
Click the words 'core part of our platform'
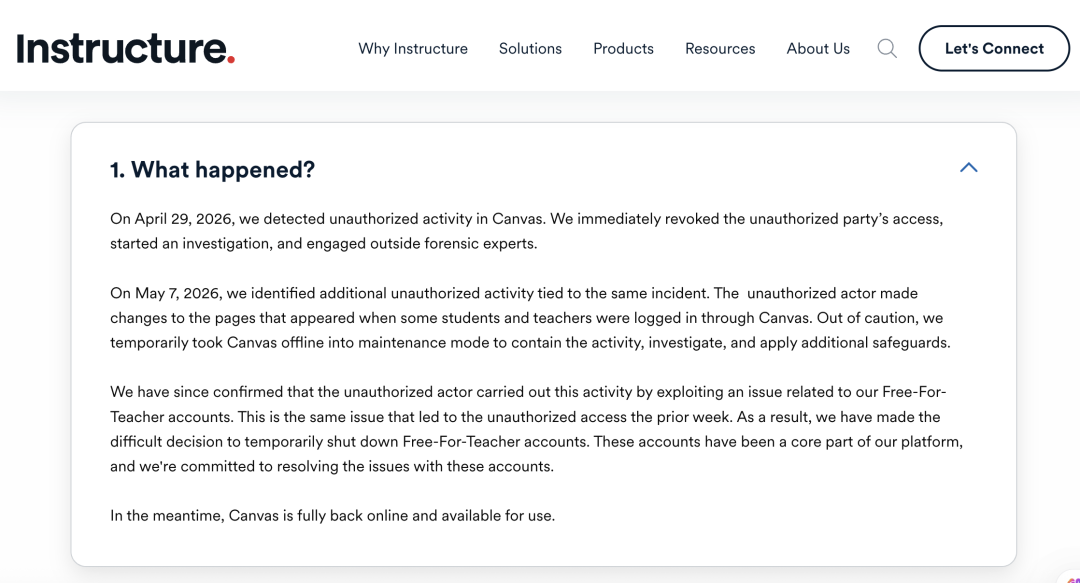pyautogui.click(x=876, y=441)
